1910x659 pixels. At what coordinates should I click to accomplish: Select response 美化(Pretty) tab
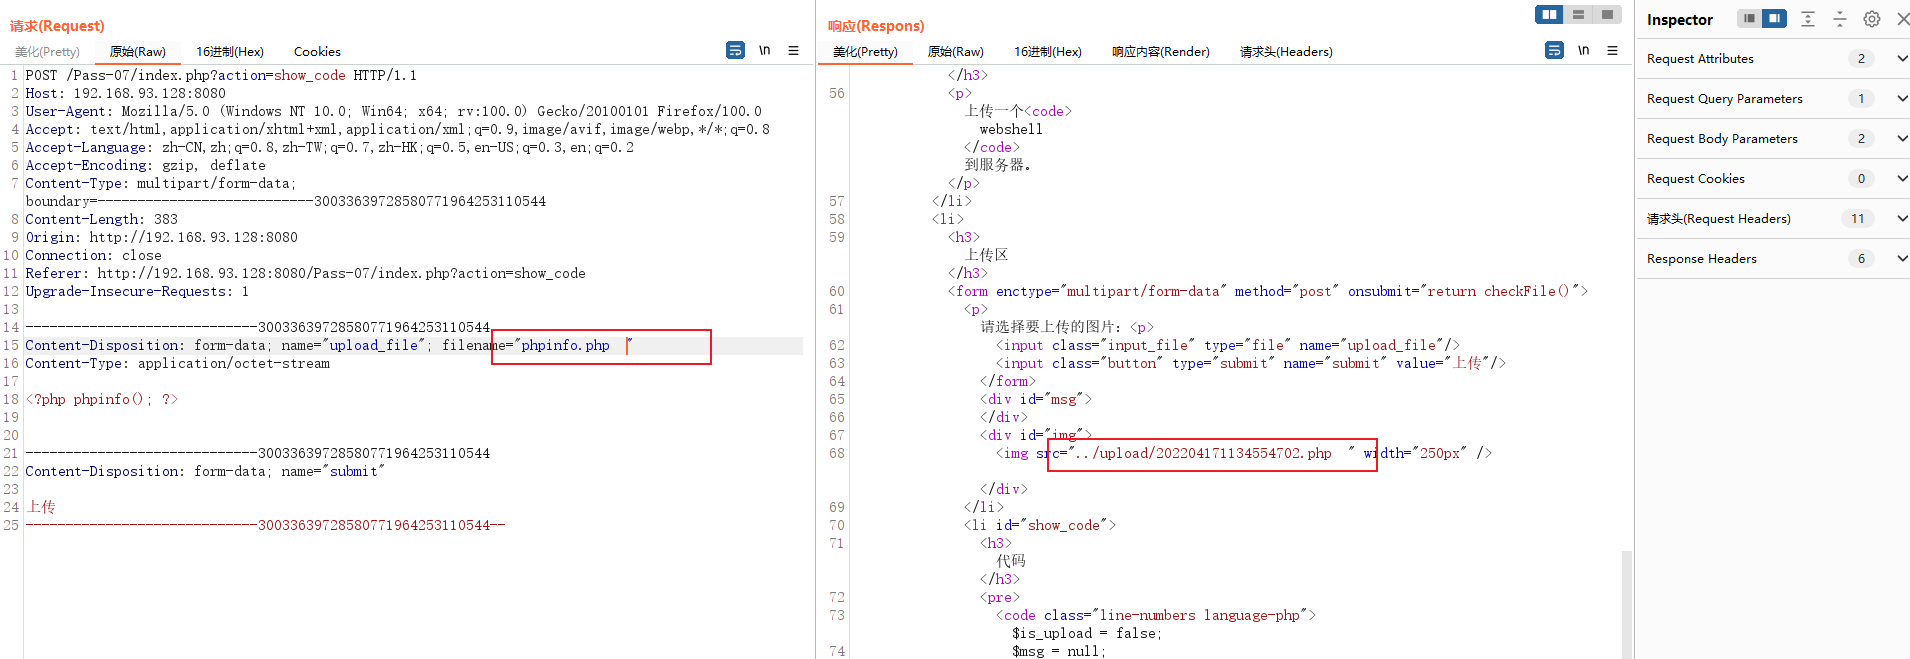pos(865,51)
